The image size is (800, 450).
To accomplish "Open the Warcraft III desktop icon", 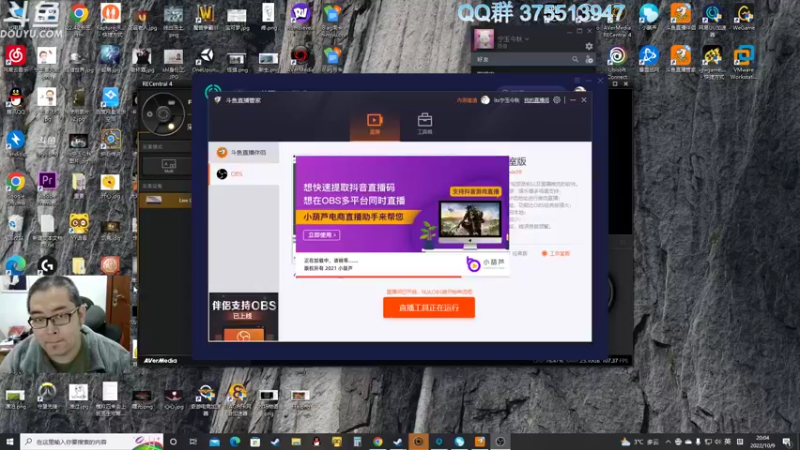I will coord(205,18).
